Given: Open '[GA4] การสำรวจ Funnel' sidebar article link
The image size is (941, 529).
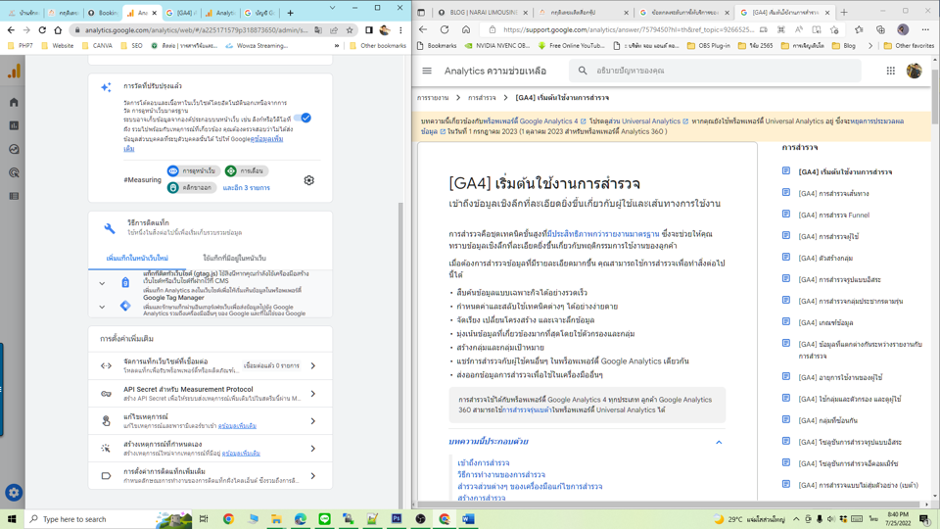Looking at the screenshot, I should point(833,215).
